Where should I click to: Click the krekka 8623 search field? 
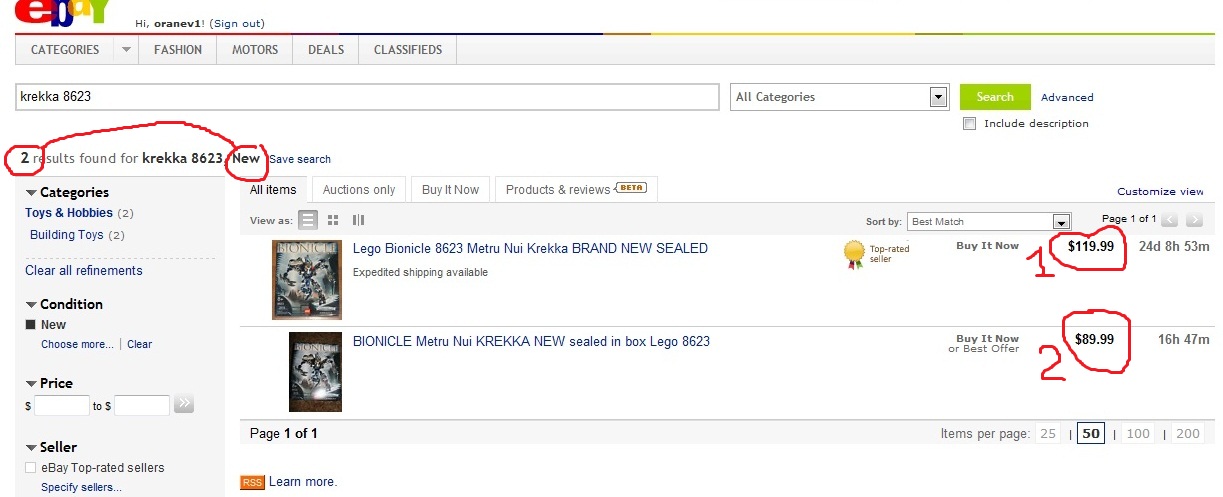point(367,97)
